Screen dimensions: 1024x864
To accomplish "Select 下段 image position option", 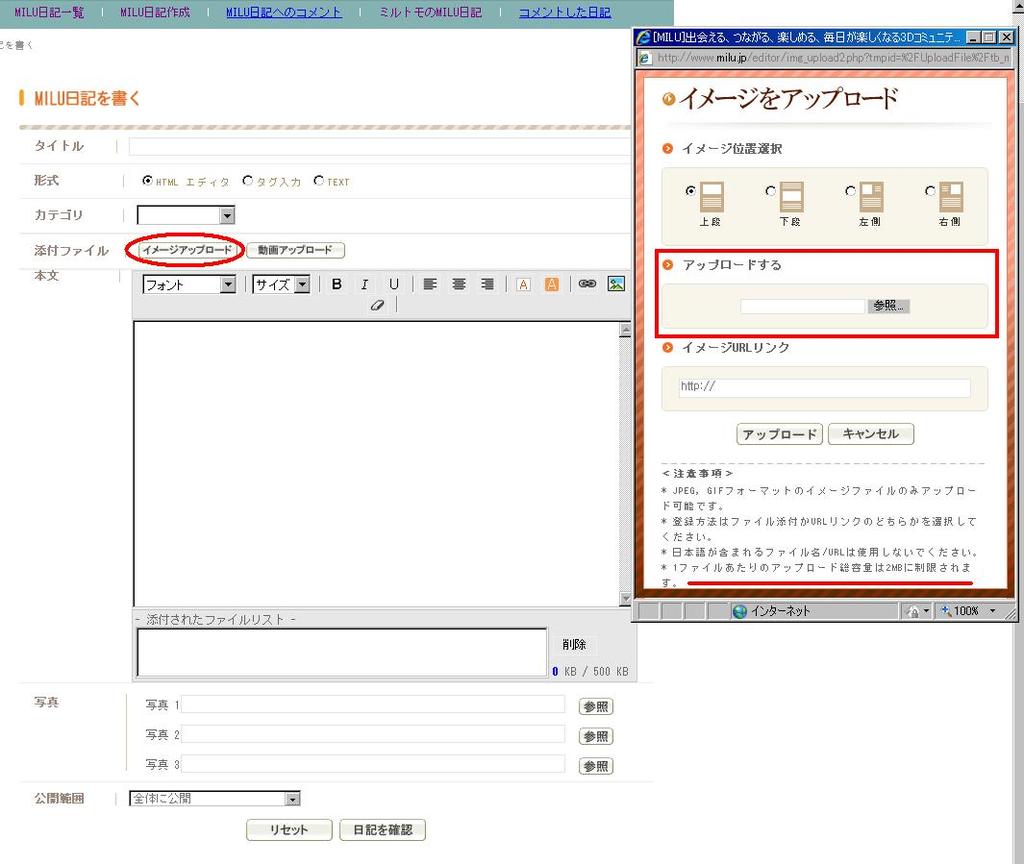I will click(770, 191).
